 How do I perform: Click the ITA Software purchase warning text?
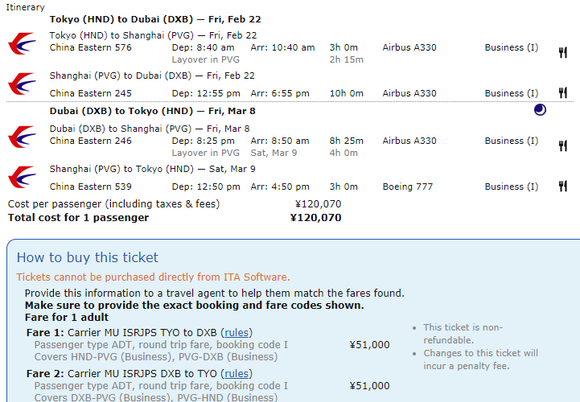[x=153, y=277]
